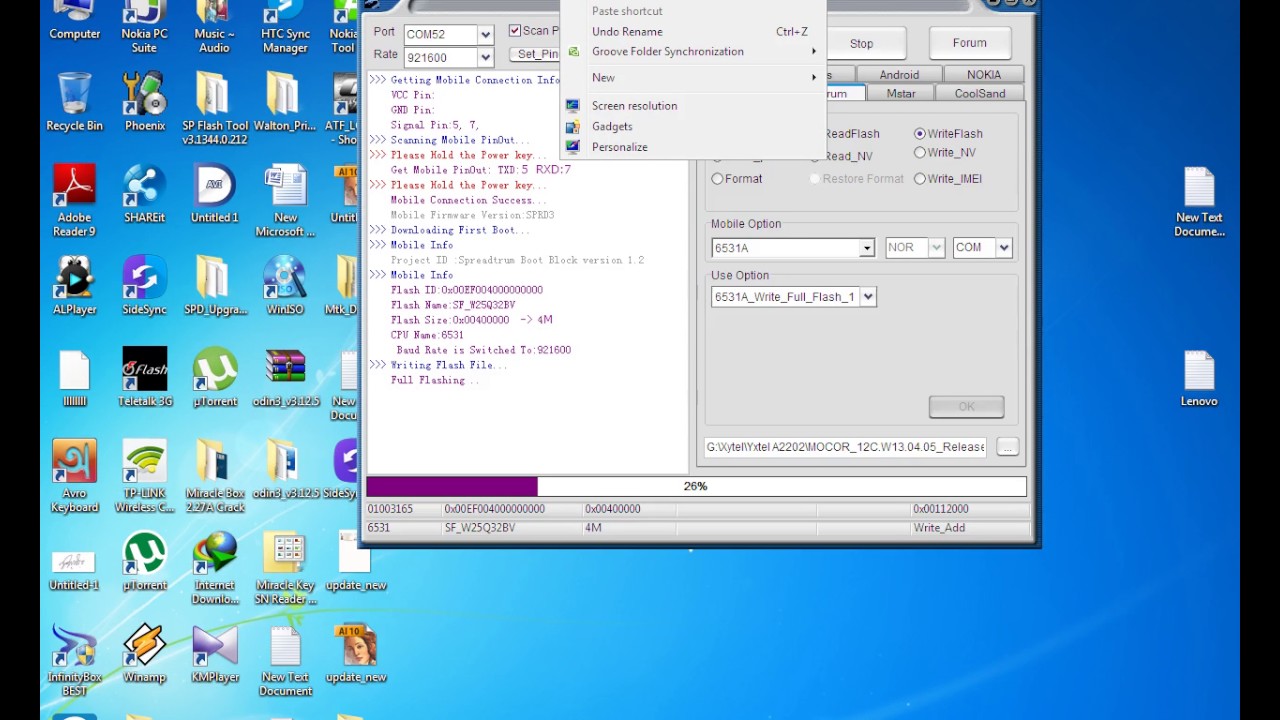Click the Set_Pin button

(x=537, y=54)
